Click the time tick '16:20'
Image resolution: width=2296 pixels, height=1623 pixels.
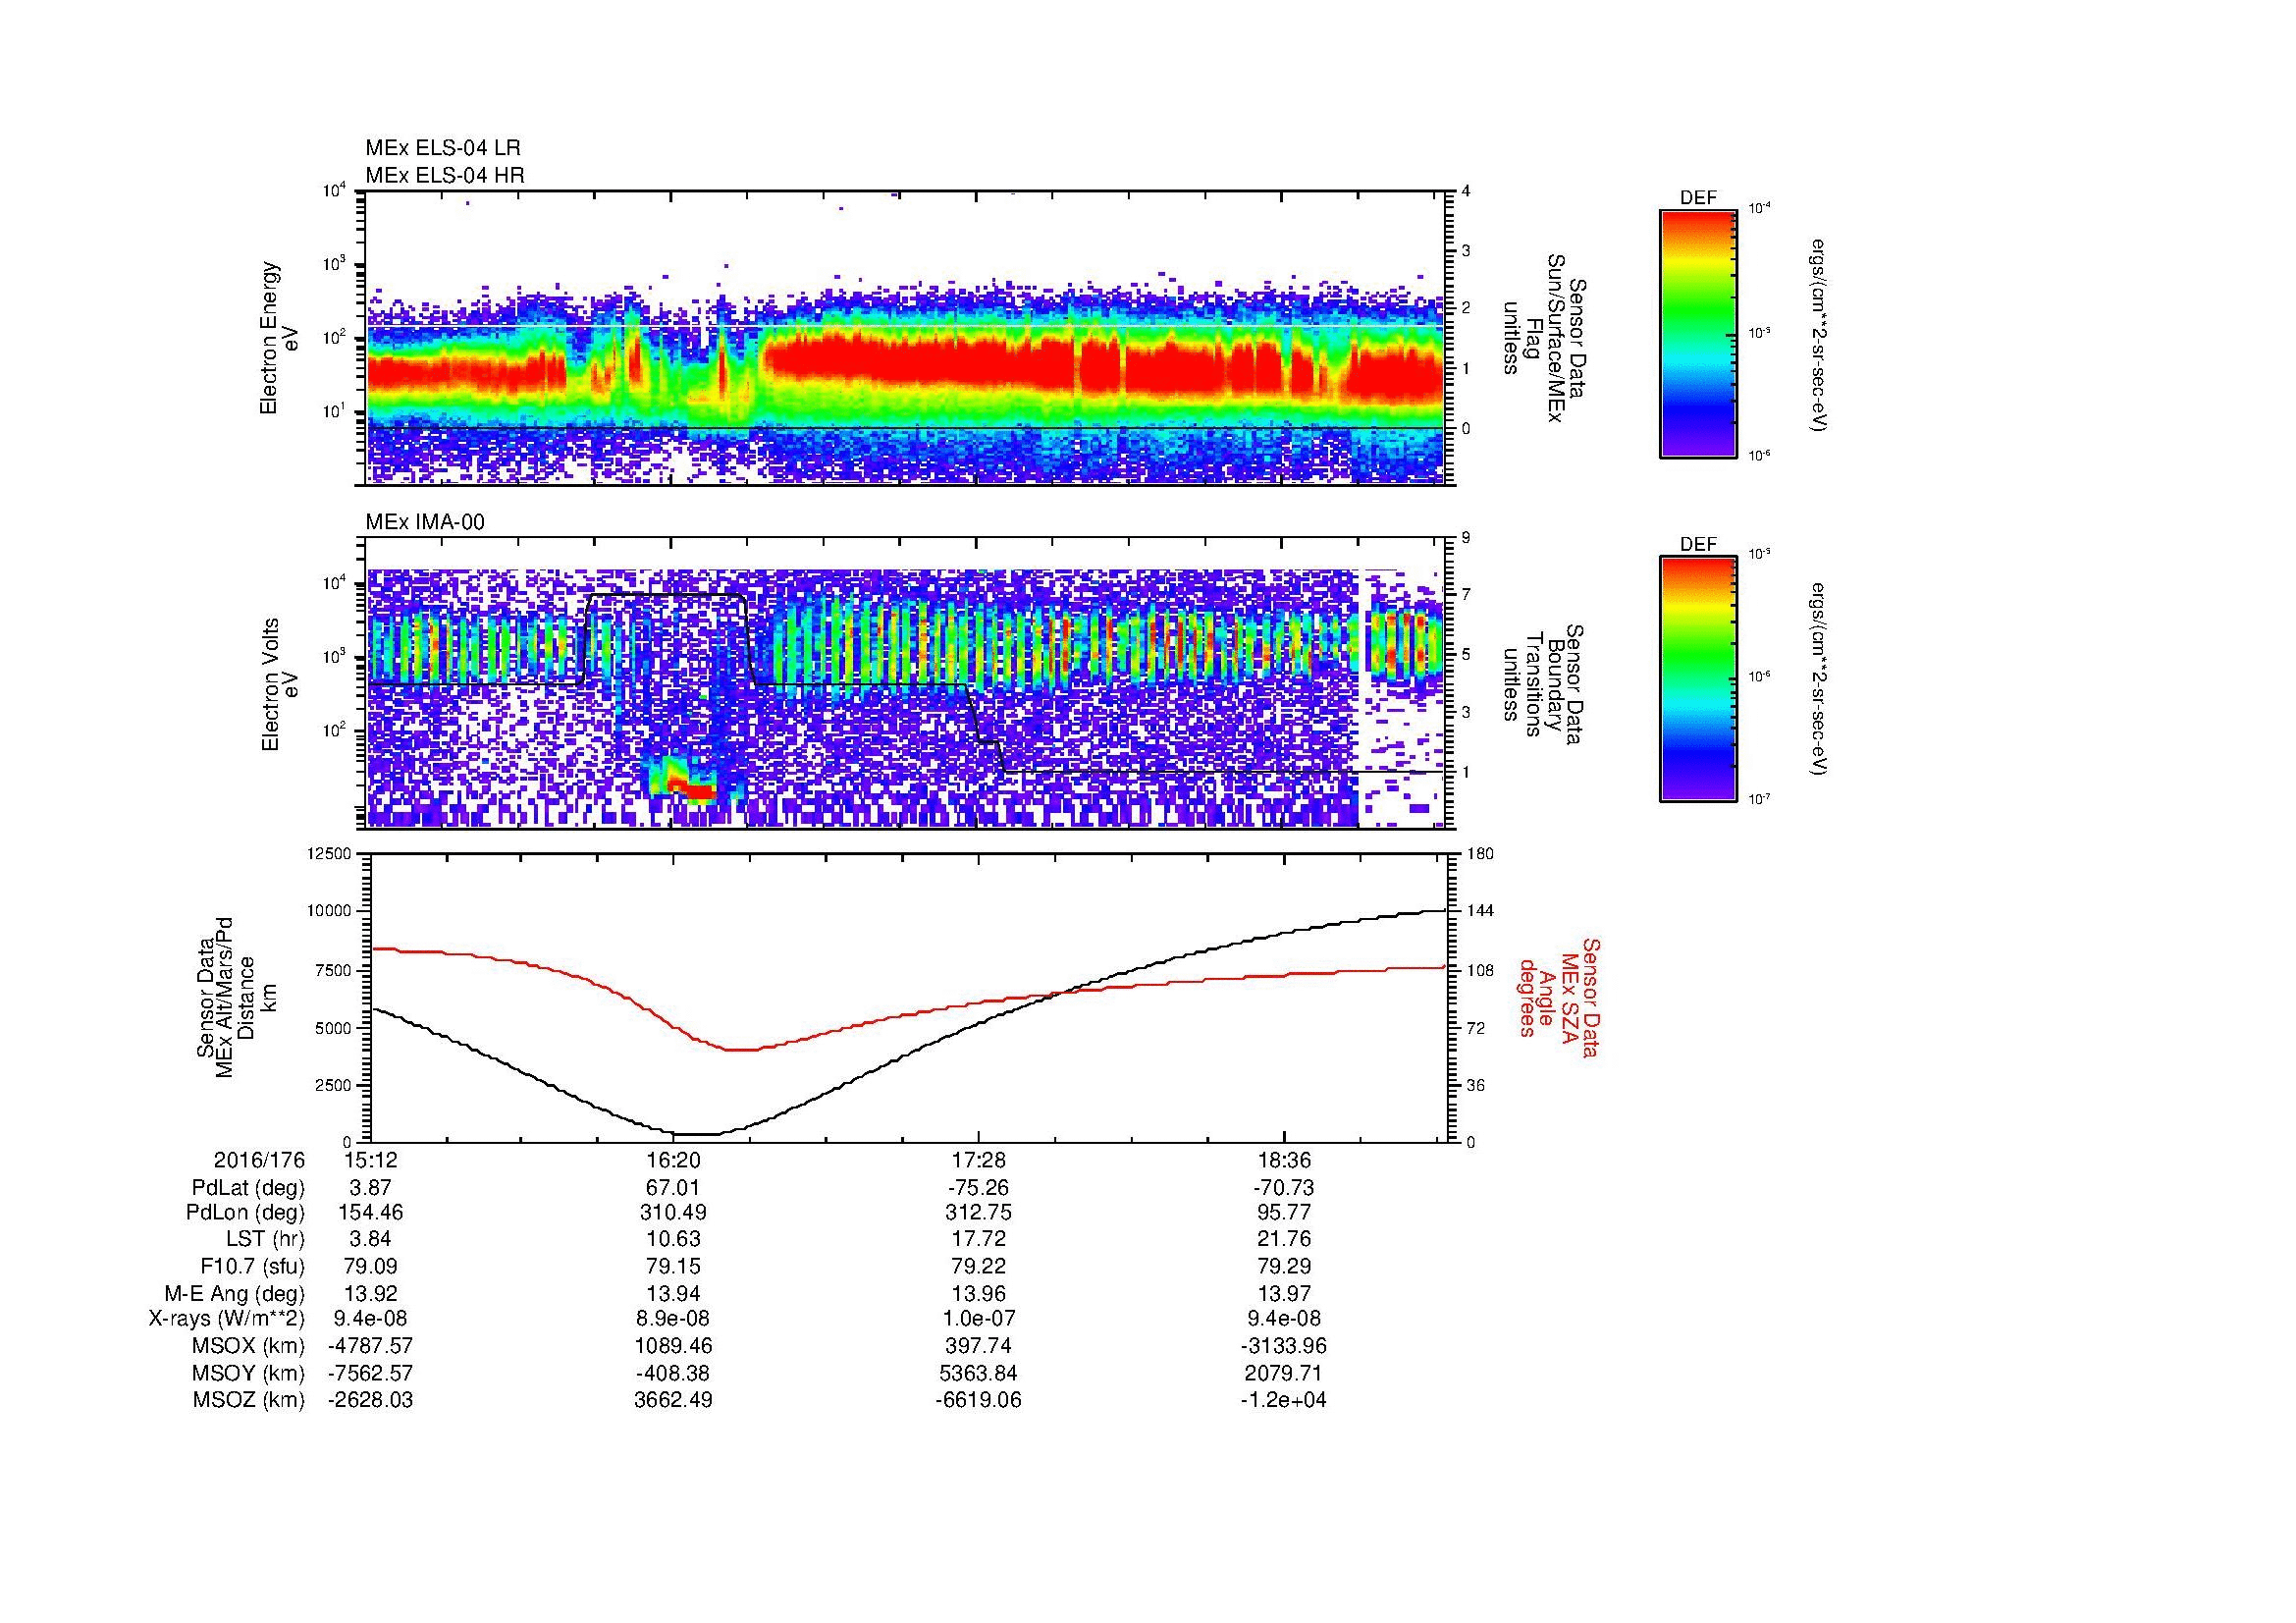click(x=674, y=1161)
